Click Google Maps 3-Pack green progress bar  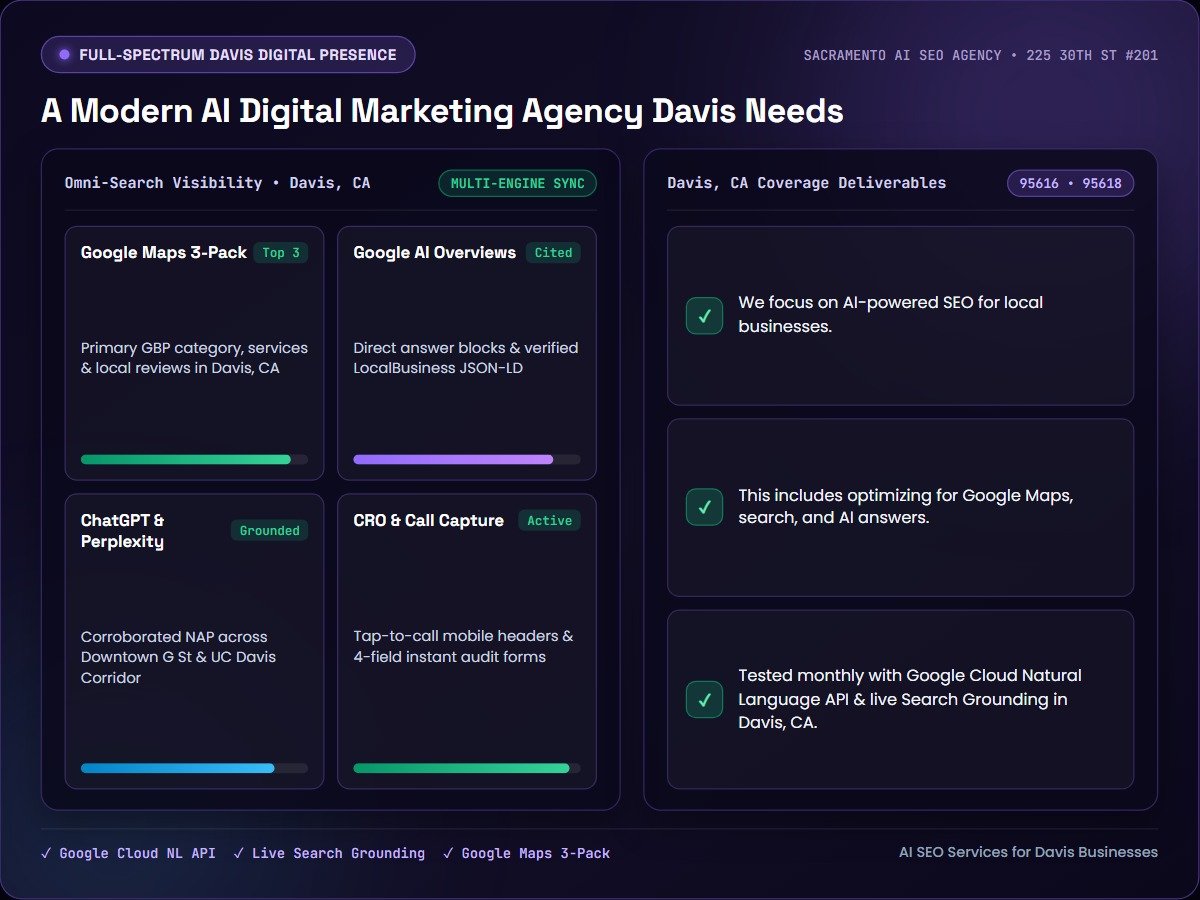(194, 460)
